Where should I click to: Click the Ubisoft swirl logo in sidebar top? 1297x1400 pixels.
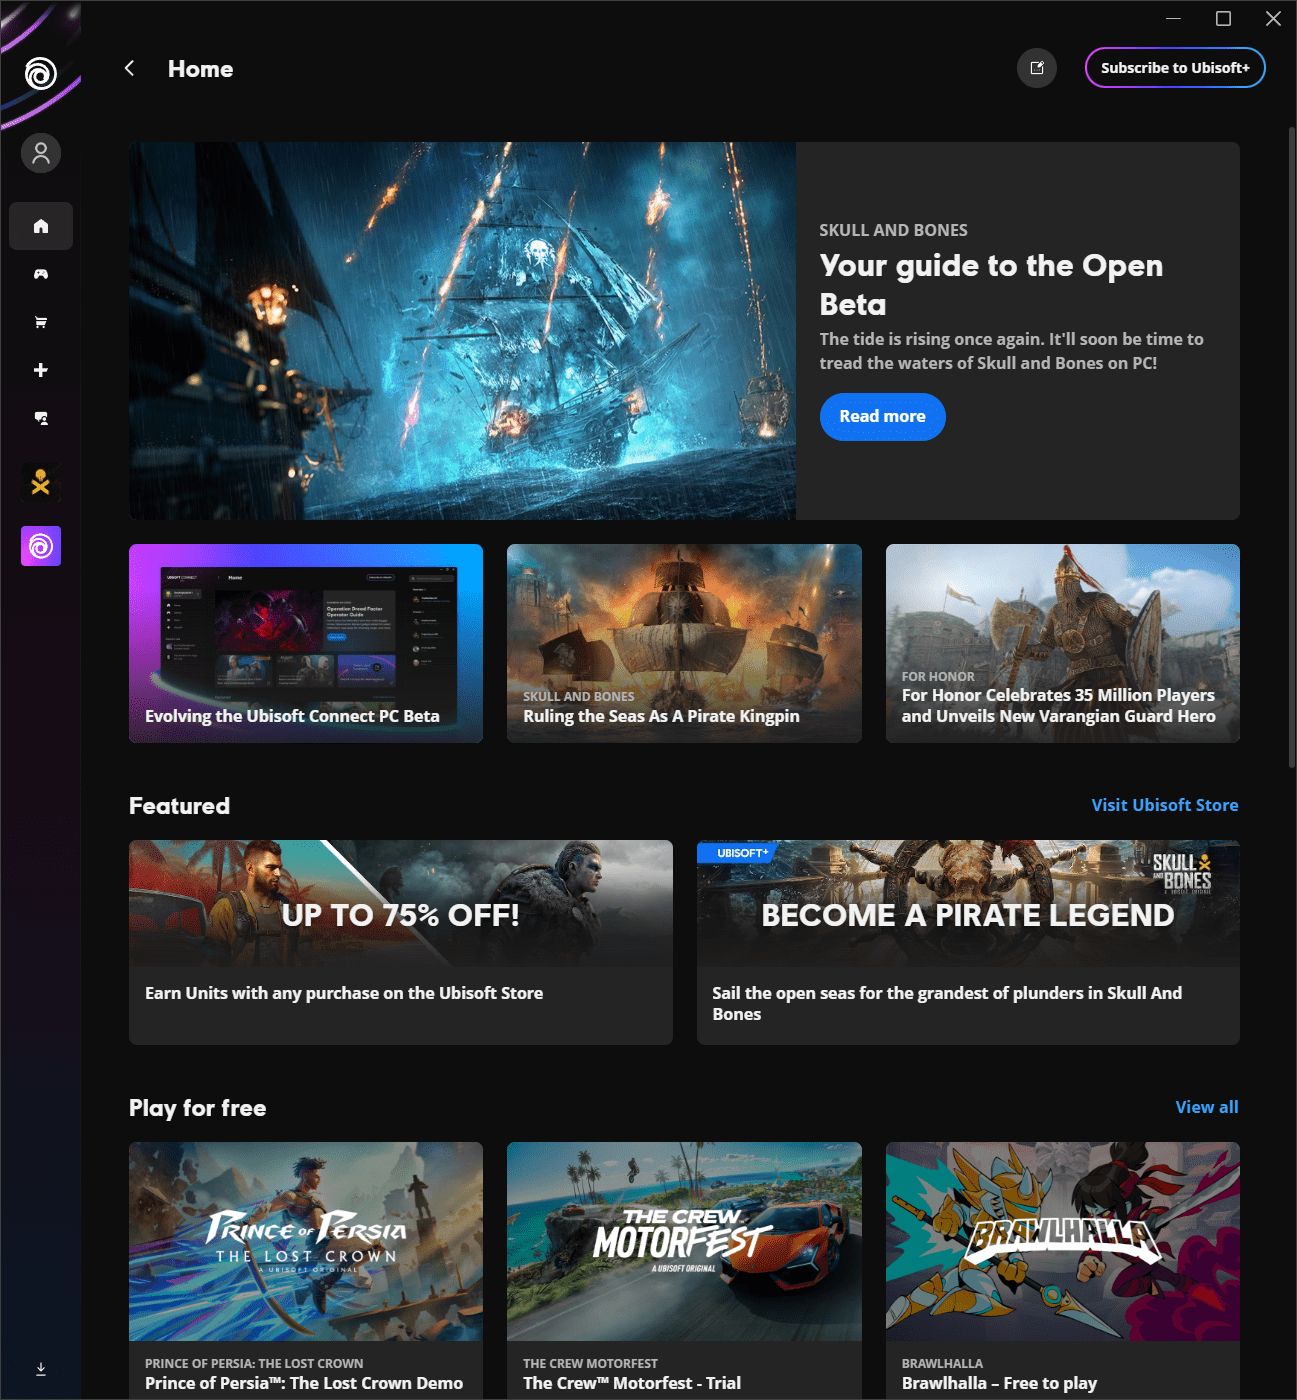(41, 73)
